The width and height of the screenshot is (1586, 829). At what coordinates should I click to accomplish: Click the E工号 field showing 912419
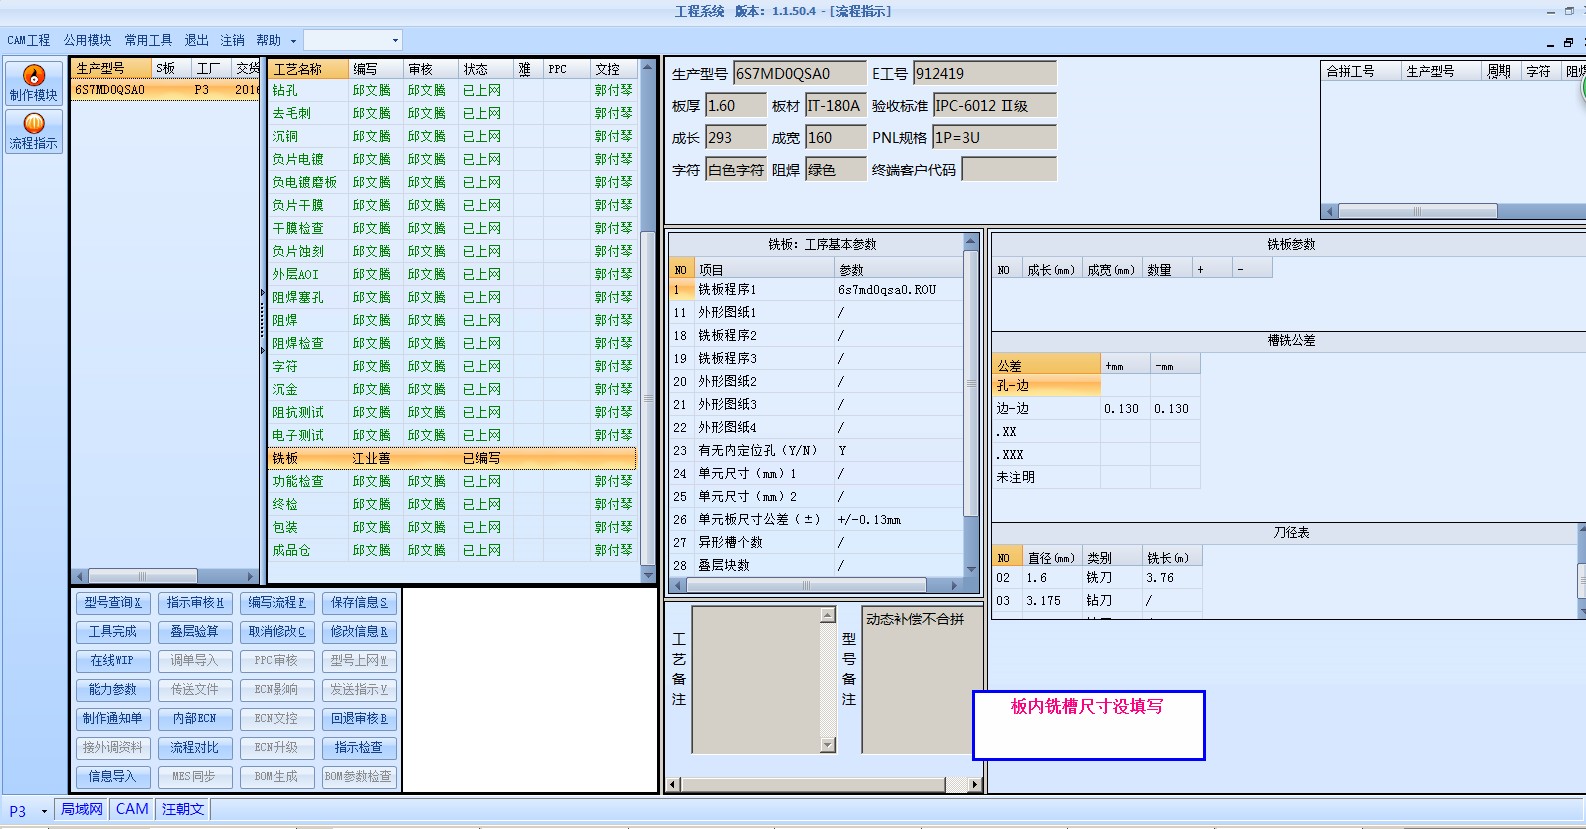click(x=985, y=74)
